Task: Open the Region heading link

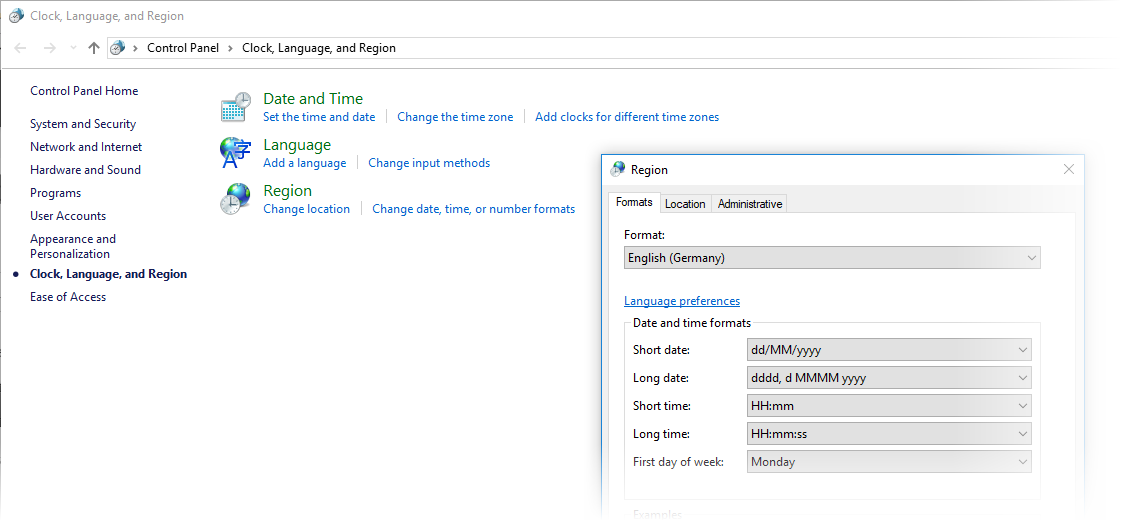Action: (287, 191)
